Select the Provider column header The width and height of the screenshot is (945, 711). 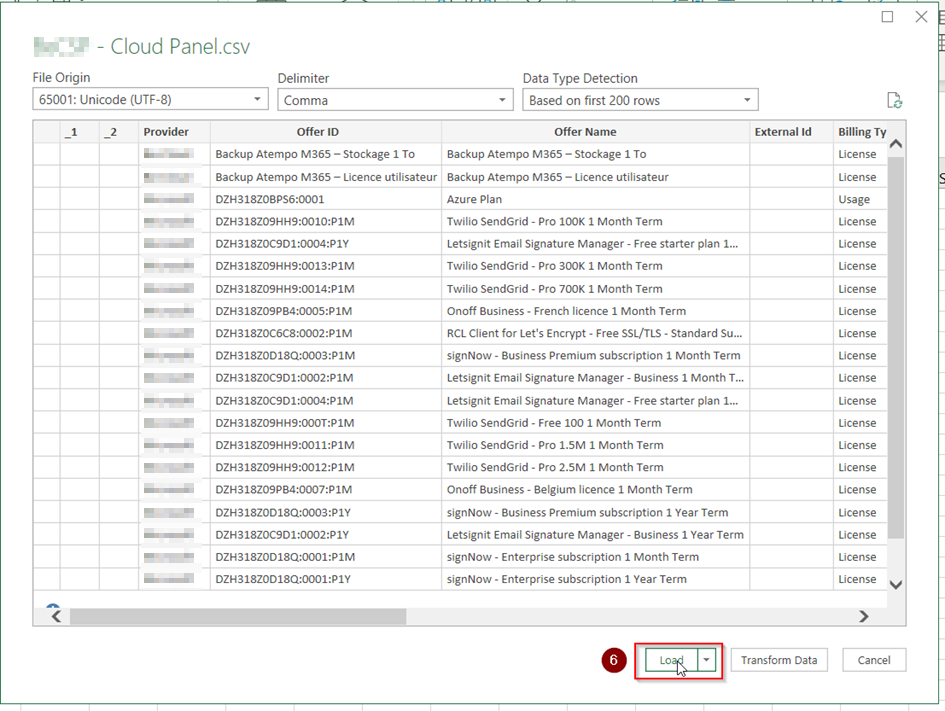(x=174, y=131)
